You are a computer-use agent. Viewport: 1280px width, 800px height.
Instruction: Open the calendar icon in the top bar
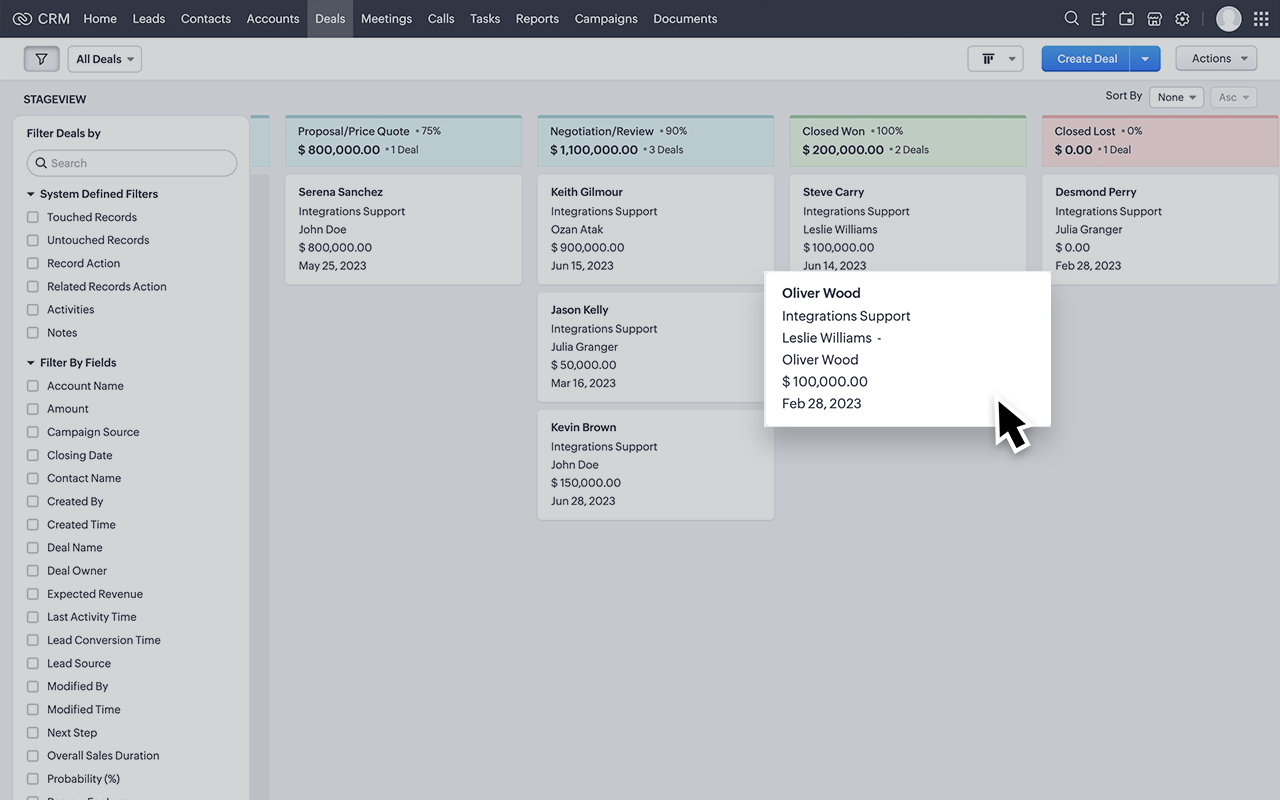(1126, 18)
